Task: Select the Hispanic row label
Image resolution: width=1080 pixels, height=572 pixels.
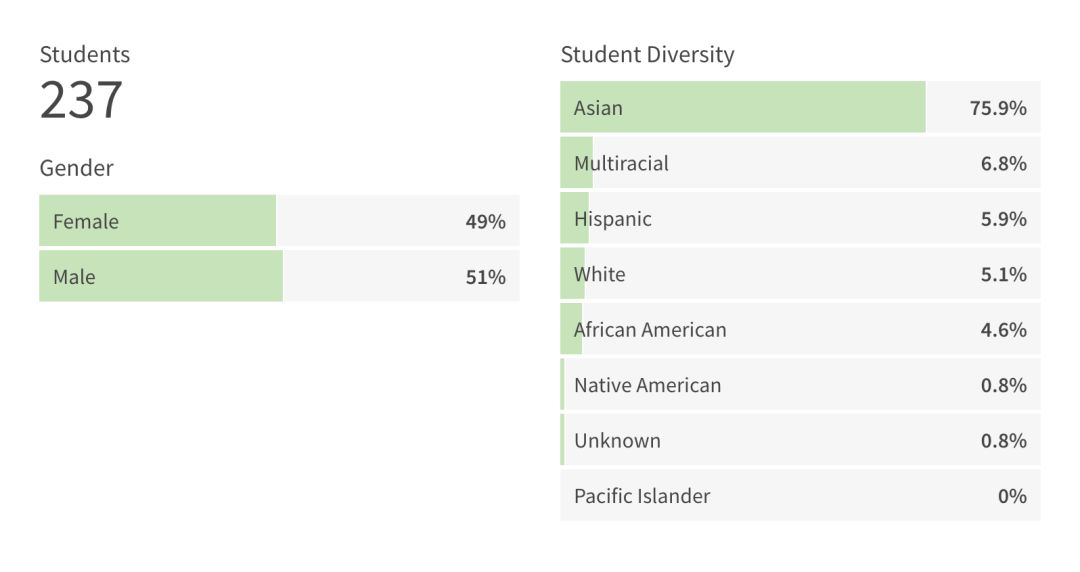Action: point(612,219)
